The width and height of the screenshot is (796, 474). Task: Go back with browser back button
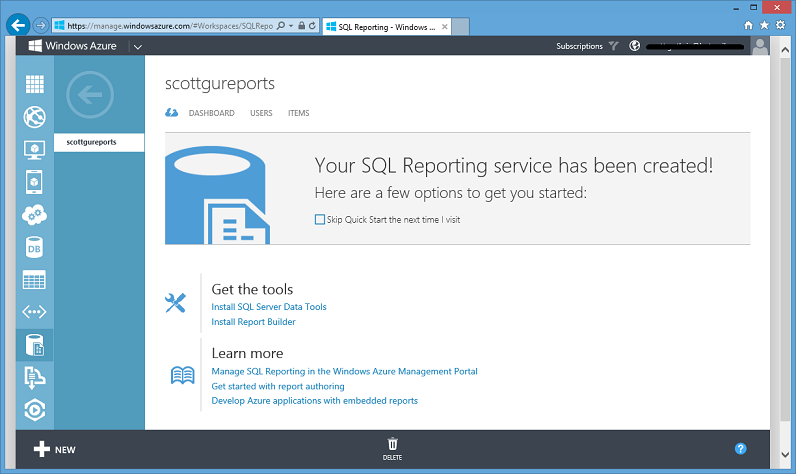pos(18,25)
